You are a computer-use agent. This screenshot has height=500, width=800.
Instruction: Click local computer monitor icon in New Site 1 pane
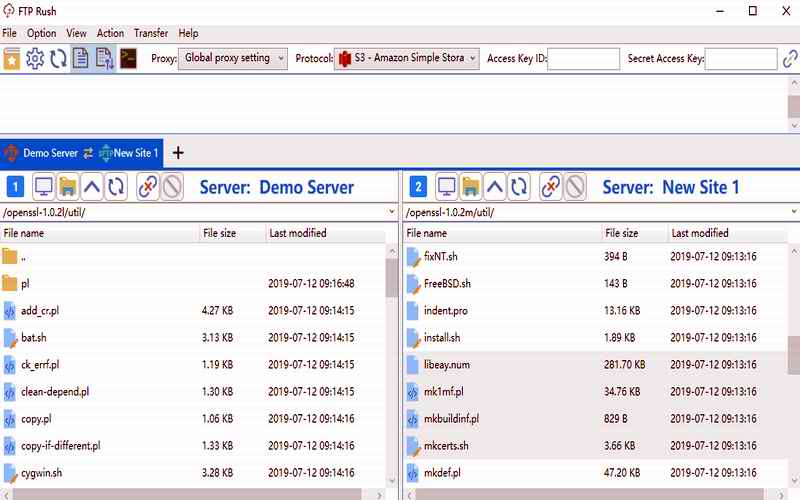point(446,186)
